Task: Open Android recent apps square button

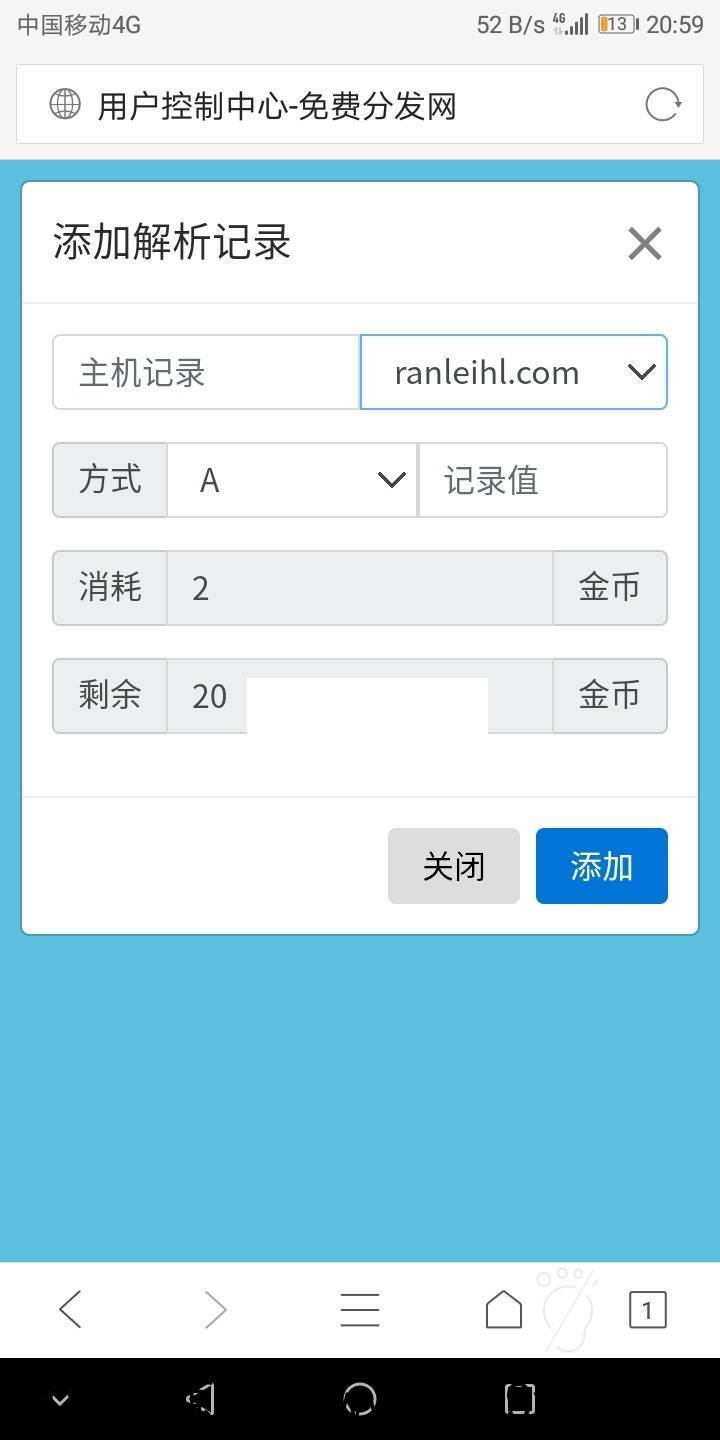Action: click(x=520, y=1399)
